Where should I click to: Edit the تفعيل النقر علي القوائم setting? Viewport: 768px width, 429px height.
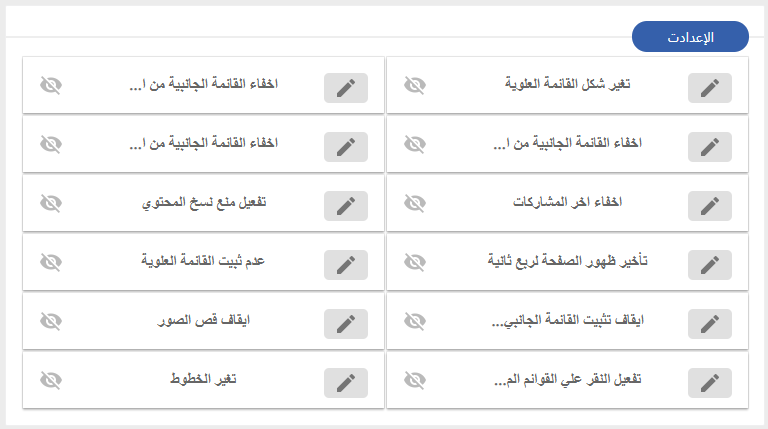[x=710, y=383]
